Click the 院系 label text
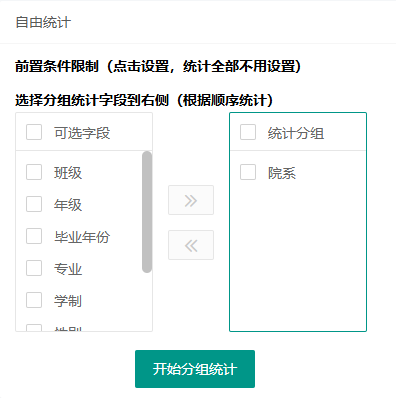Screen dimensions: 396x398 pyautogui.click(x=282, y=173)
